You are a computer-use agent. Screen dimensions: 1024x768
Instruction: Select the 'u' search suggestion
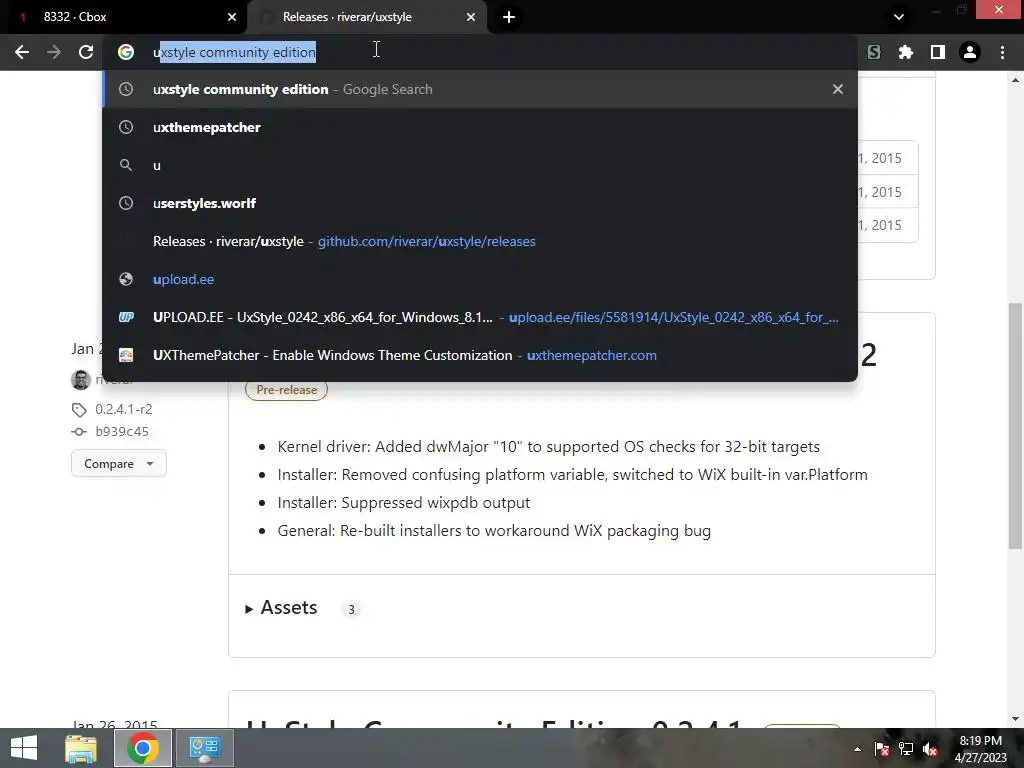coord(480,165)
